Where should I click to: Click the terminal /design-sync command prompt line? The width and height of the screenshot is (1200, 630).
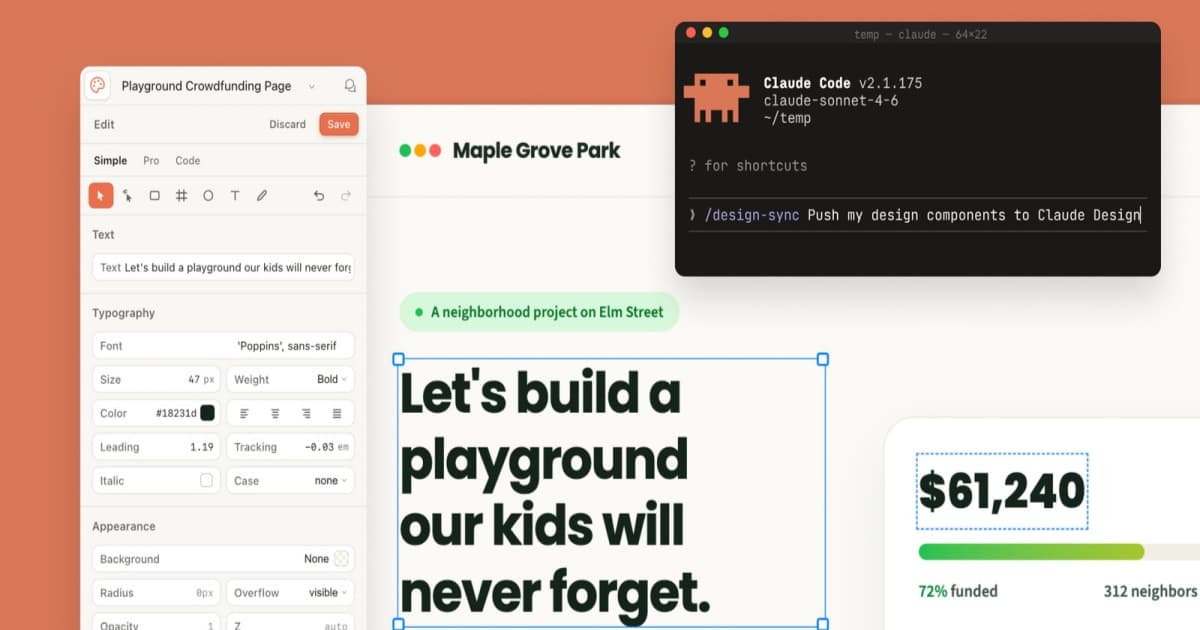point(917,215)
